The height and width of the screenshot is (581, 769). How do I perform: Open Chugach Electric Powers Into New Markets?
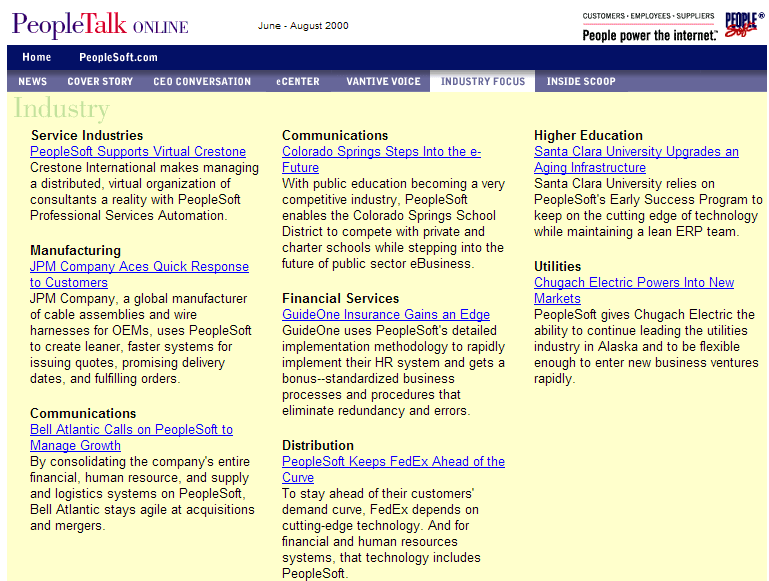point(634,290)
